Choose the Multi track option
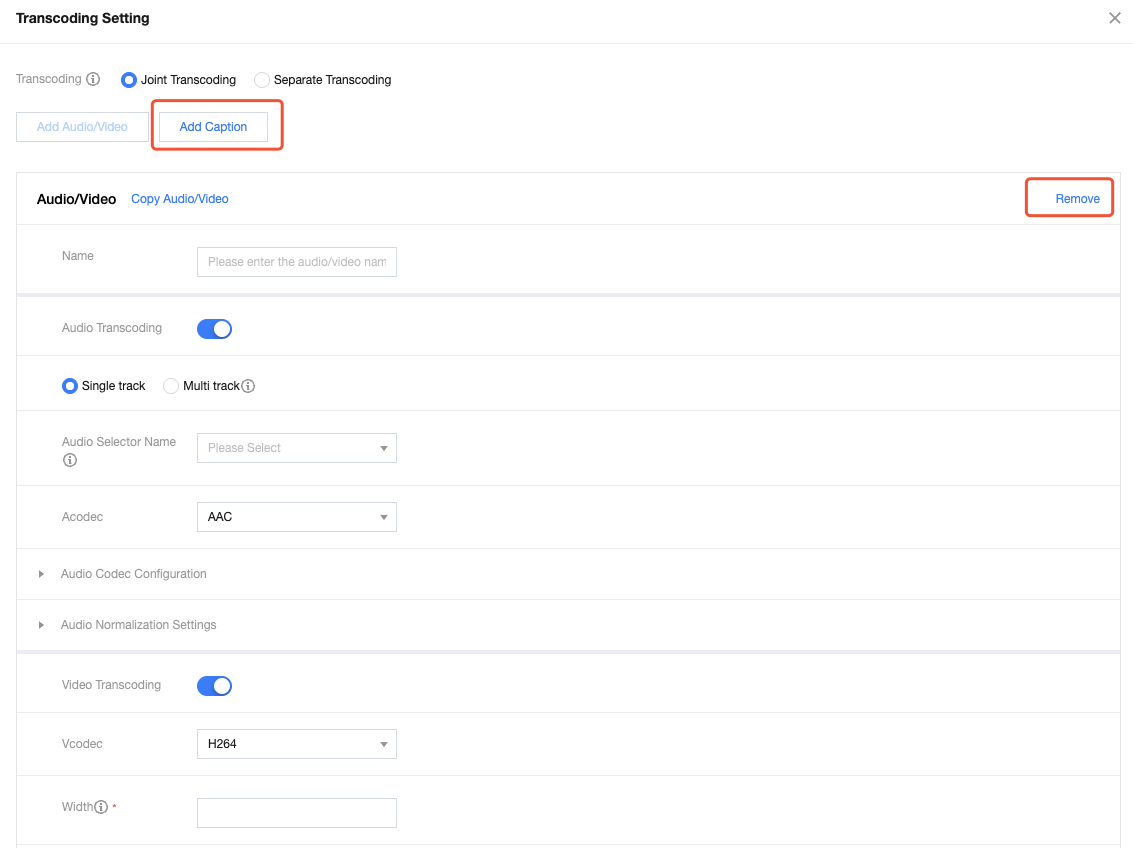Screen dimensions: 1133x848 [171, 386]
